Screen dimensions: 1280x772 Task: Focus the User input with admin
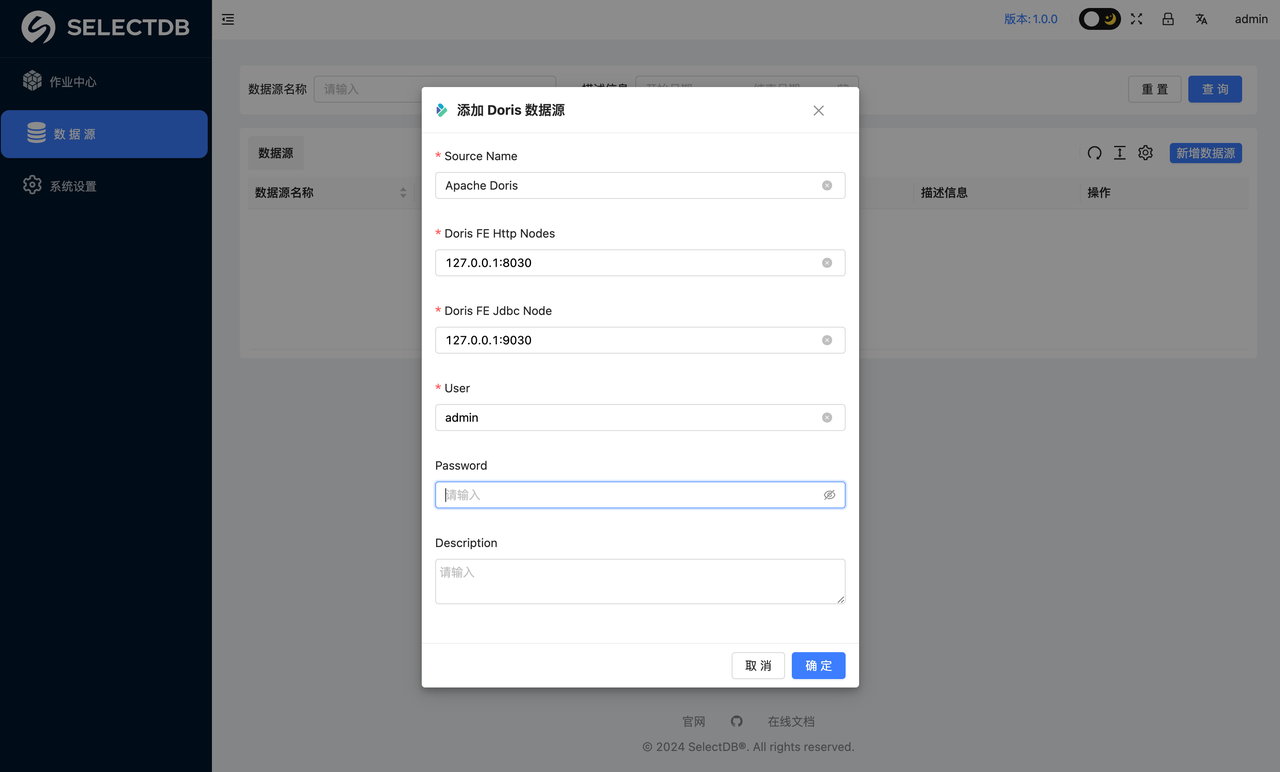pos(640,418)
